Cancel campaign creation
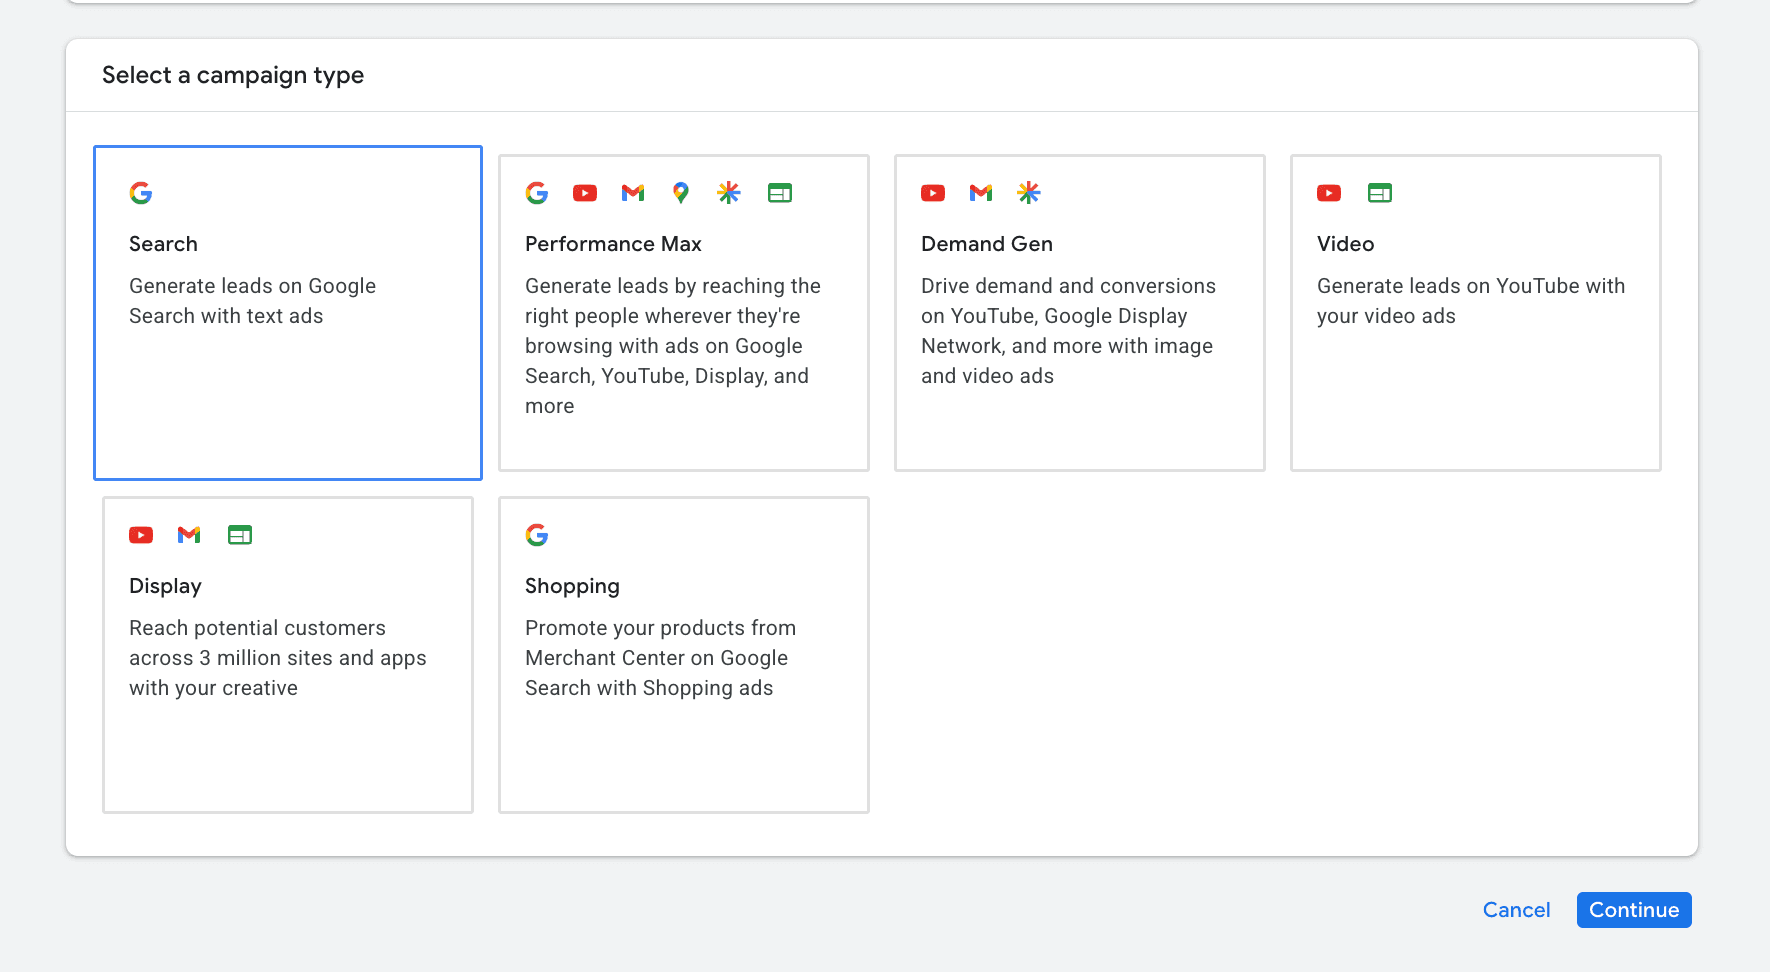Screen dimensions: 1770x972 pyautogui.click(x=1516, y=910)
